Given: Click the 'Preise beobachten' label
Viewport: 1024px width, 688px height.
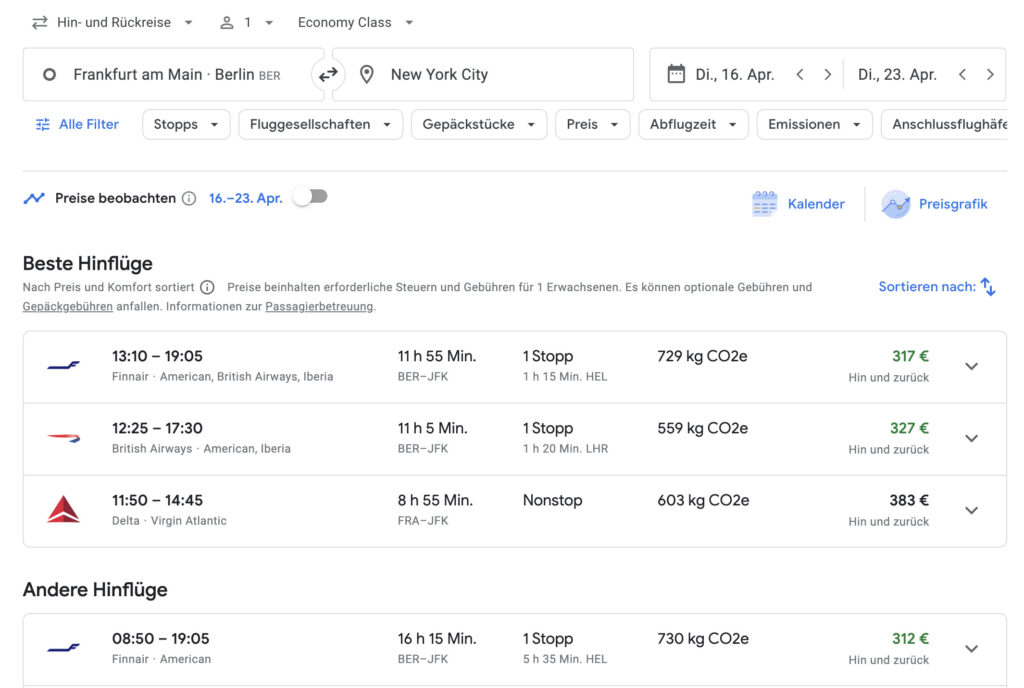Looking at the screenshot, I should coord(116,198).
